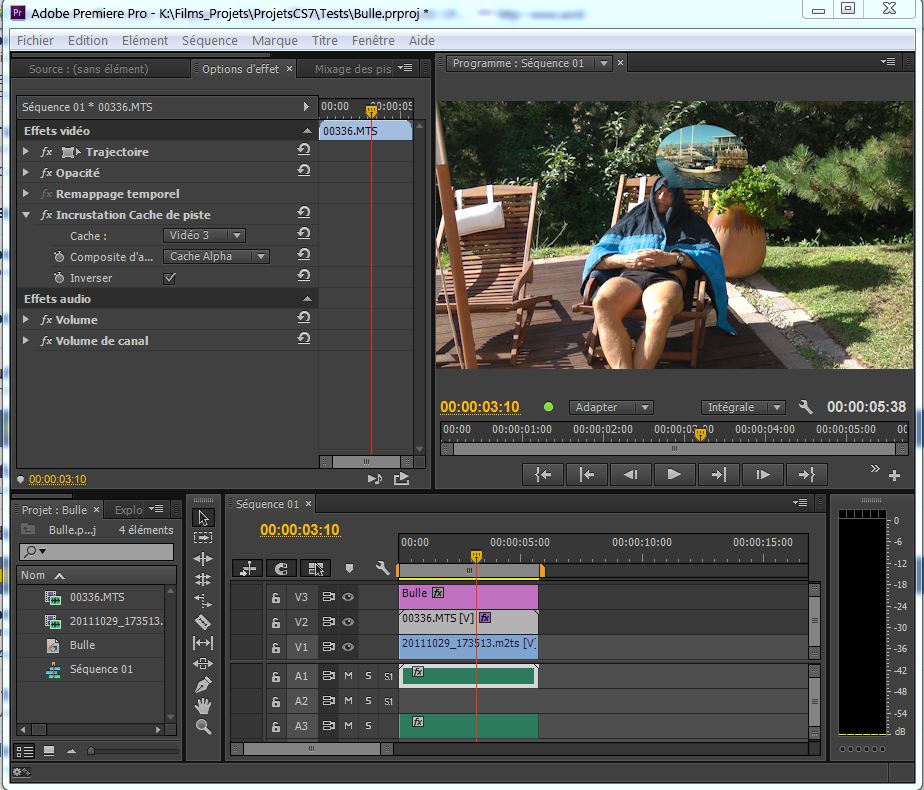Play the Program monitor sequence

(674, 474)
